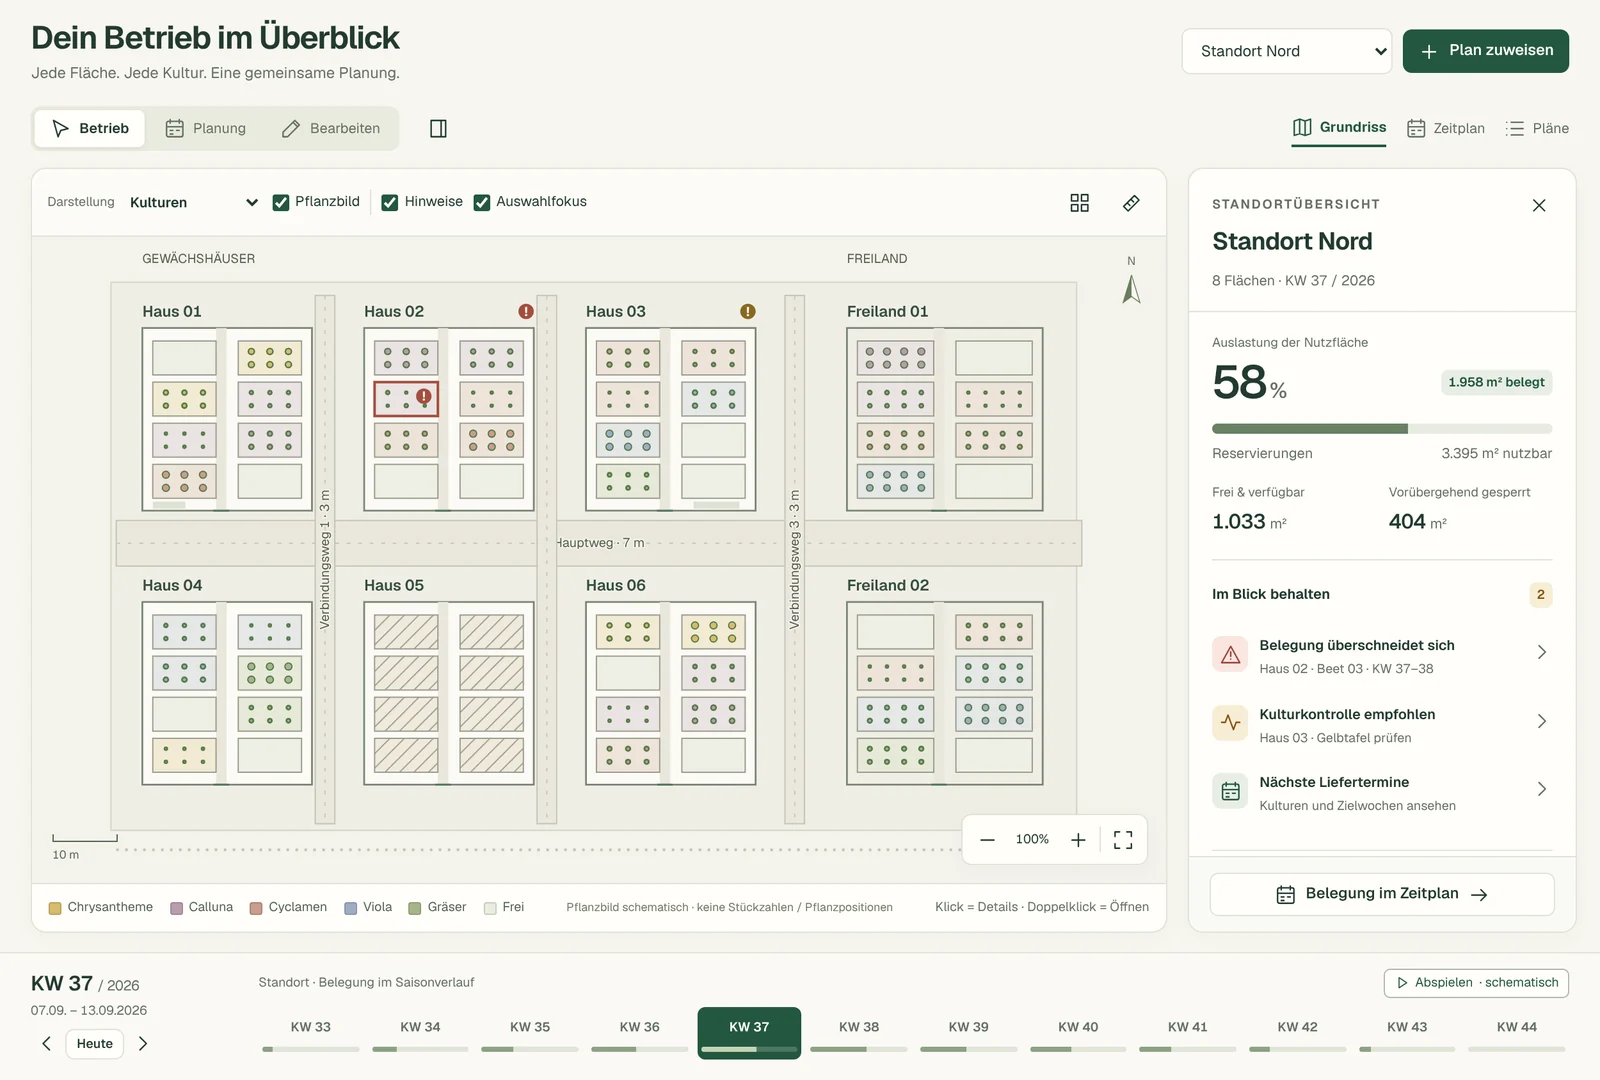
Task: Switch to the Pläne view
Action: pyautogui.click(x=1537, y=128)
